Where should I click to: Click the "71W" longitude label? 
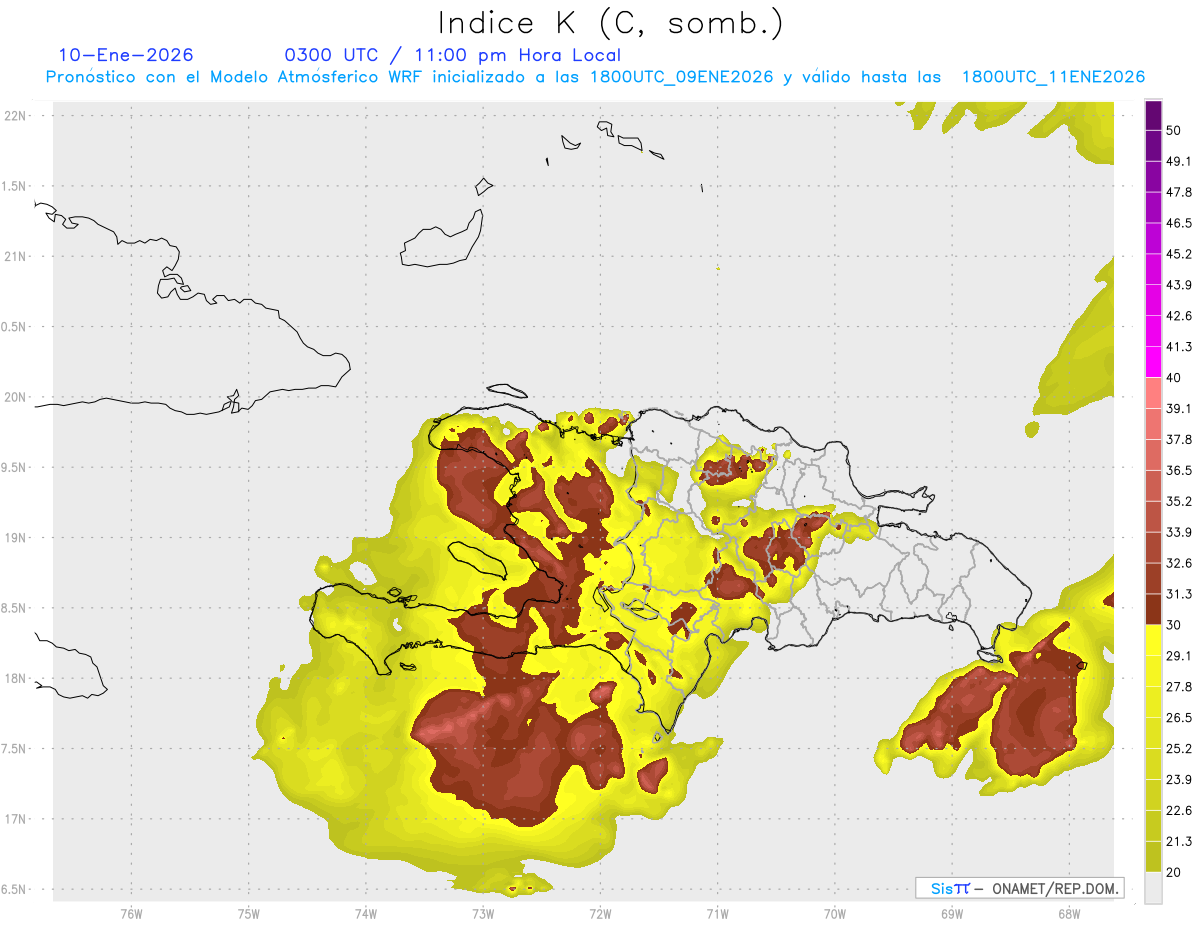tap(717, 914)
